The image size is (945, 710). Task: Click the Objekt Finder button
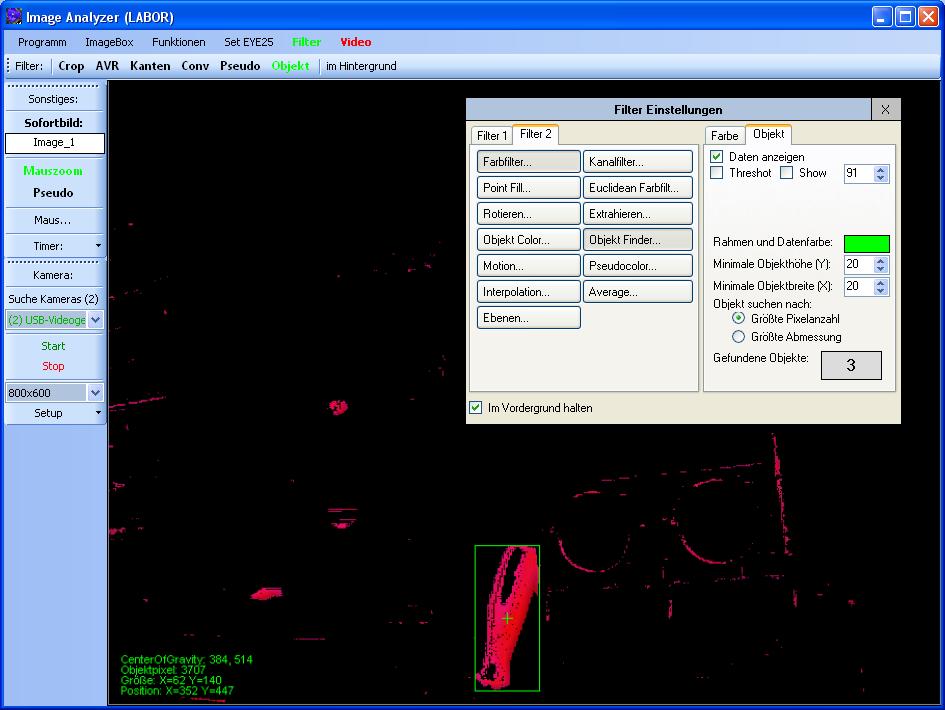coord(637,240)
